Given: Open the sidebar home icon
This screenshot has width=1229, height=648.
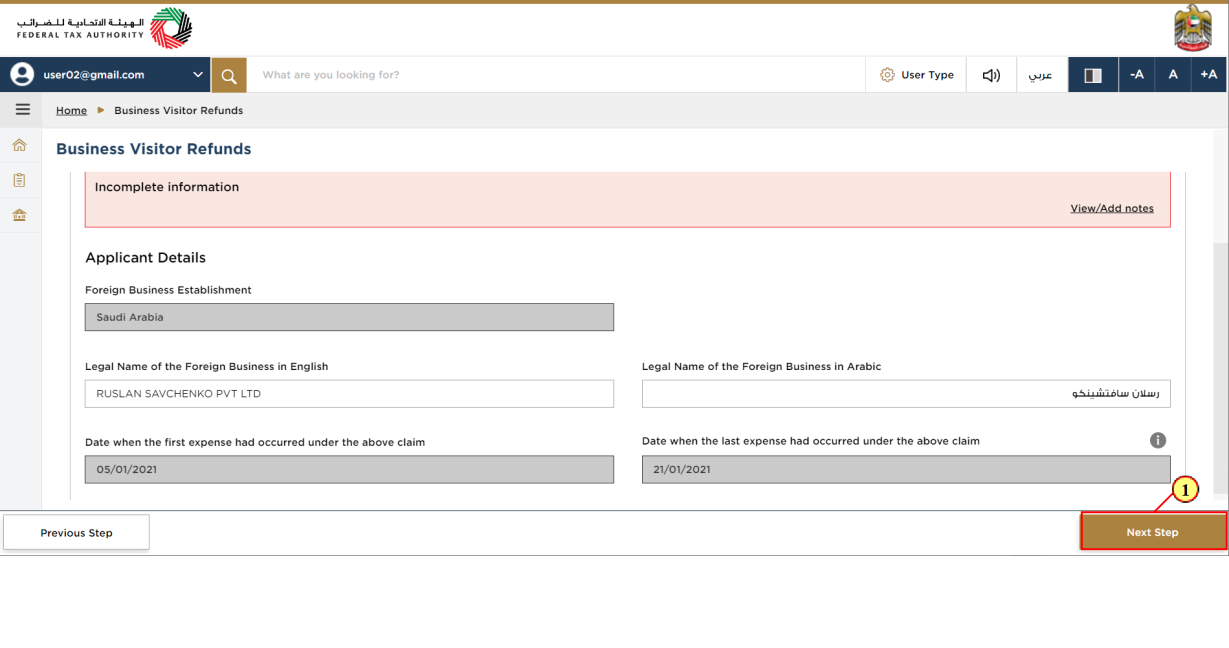Looking at the screenshot, I should (x=19, y=146).
